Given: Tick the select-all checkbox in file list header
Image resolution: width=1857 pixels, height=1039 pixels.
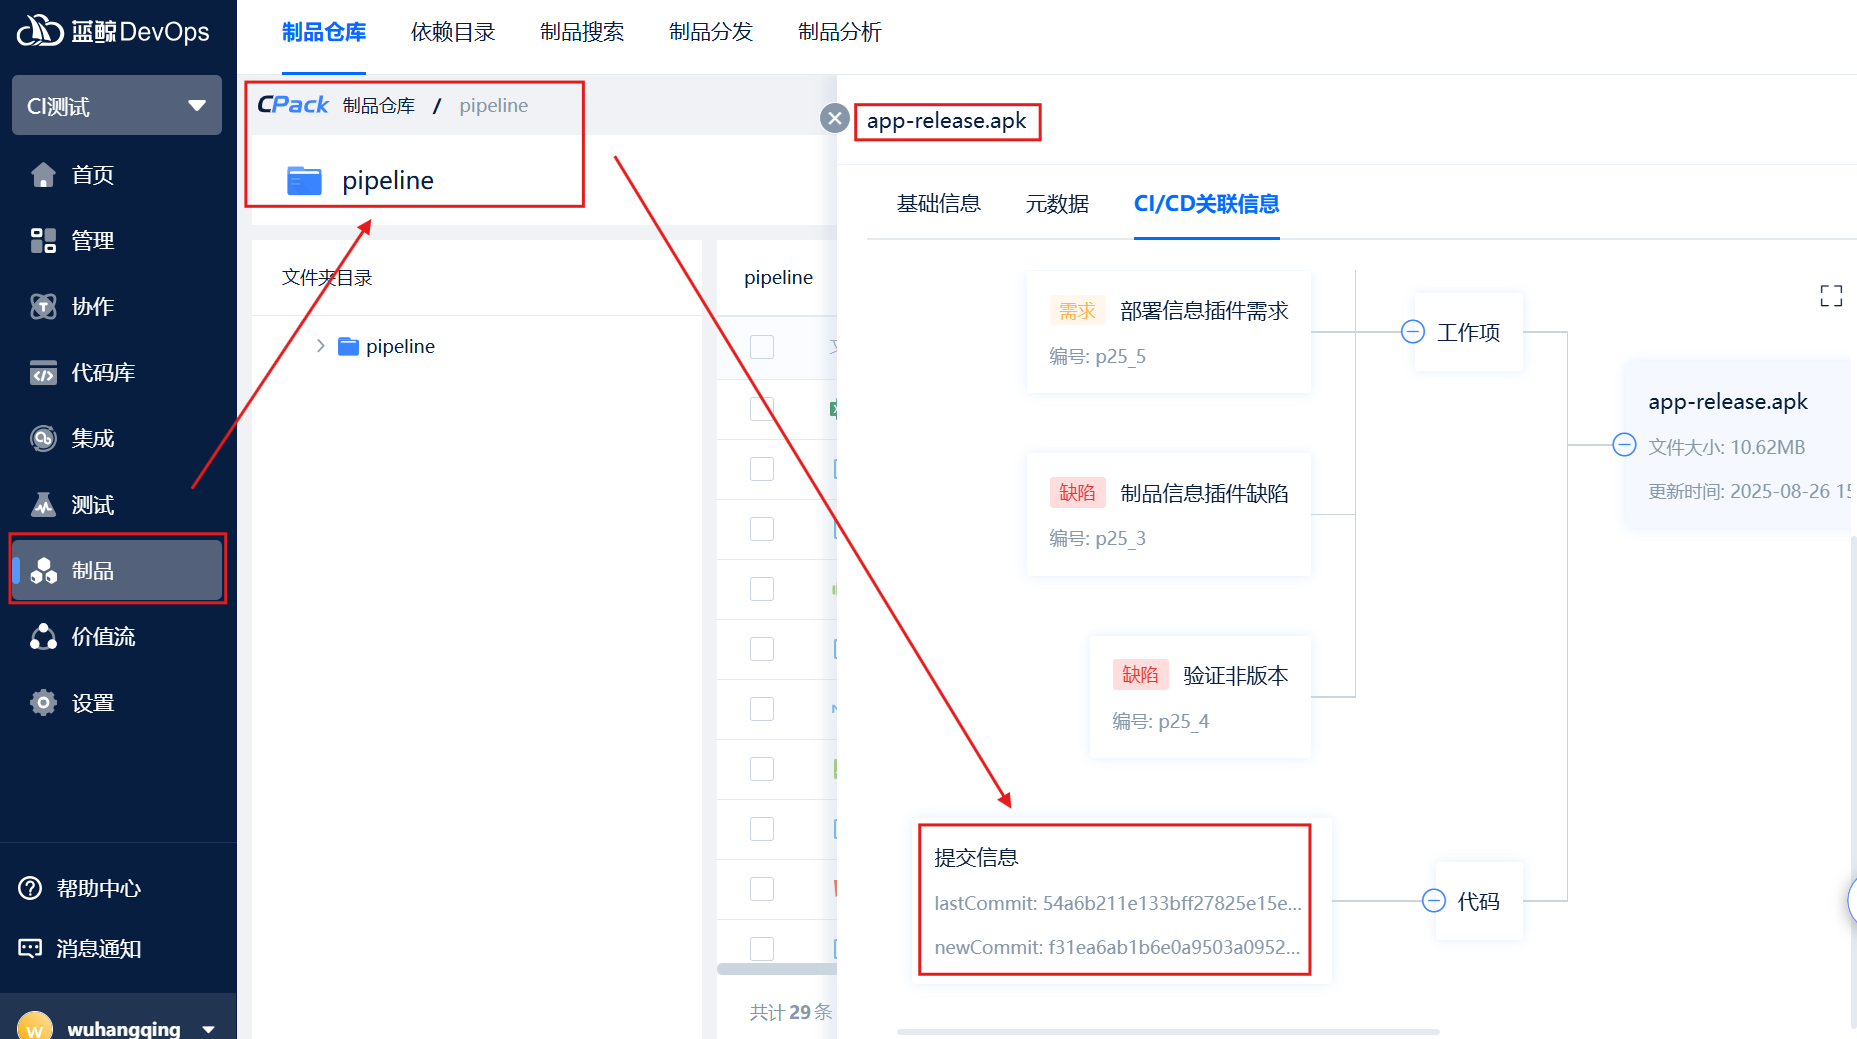Looking at the screenshot, I should tap(762, 347).
